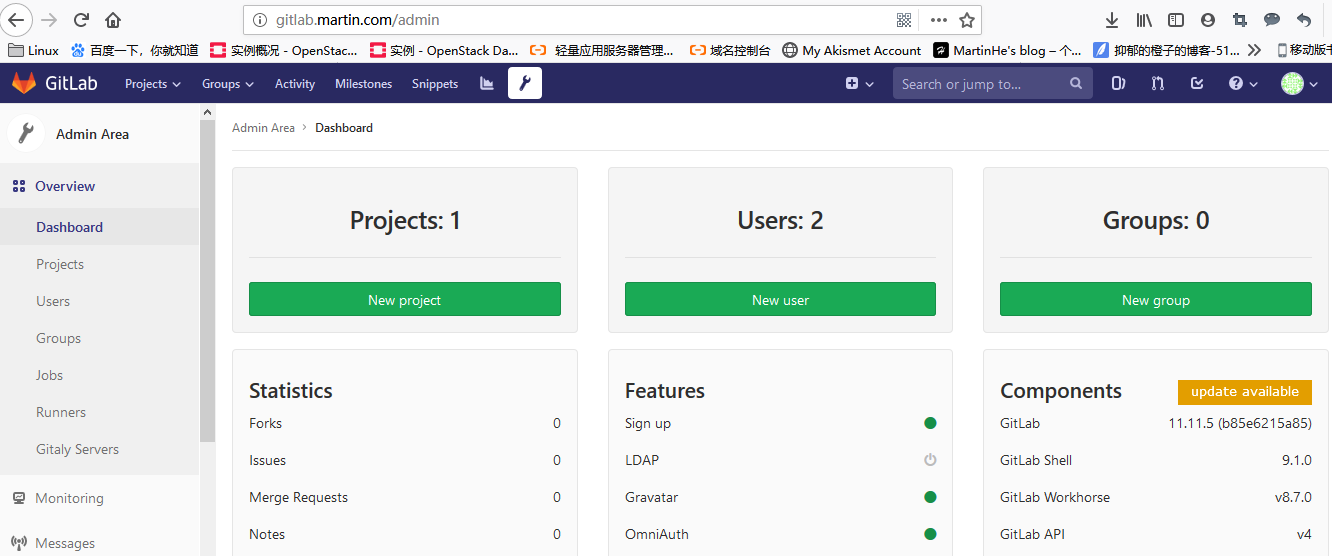Open the Todos checkmark icon

point(1197,84)
